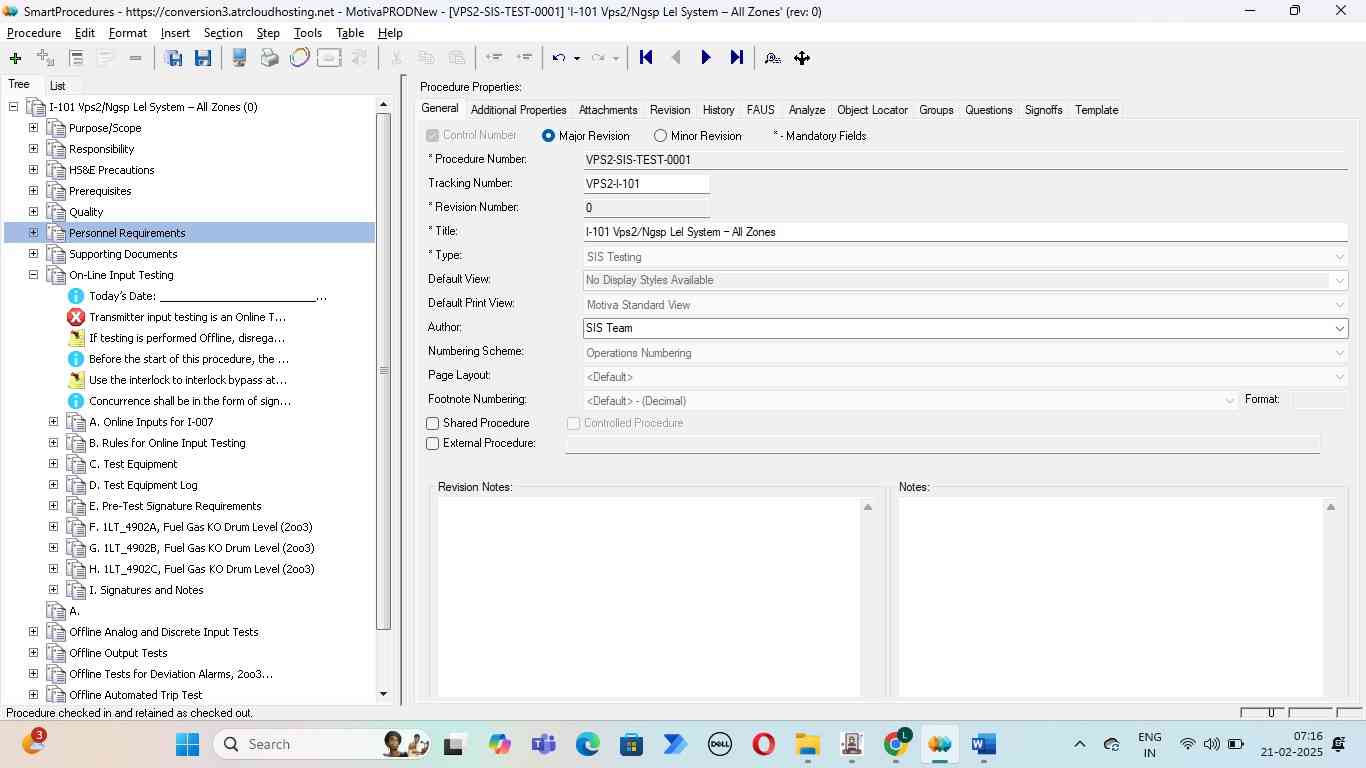The image size is (1366, 768).
Task: Open Microsoft Teams from taskbar
Action: (x=543, y=744)
